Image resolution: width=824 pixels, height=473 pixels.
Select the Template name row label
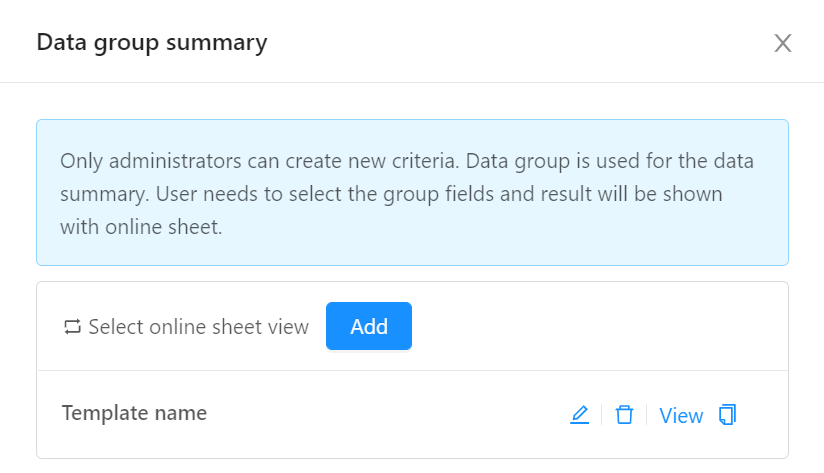pos(135,413)
